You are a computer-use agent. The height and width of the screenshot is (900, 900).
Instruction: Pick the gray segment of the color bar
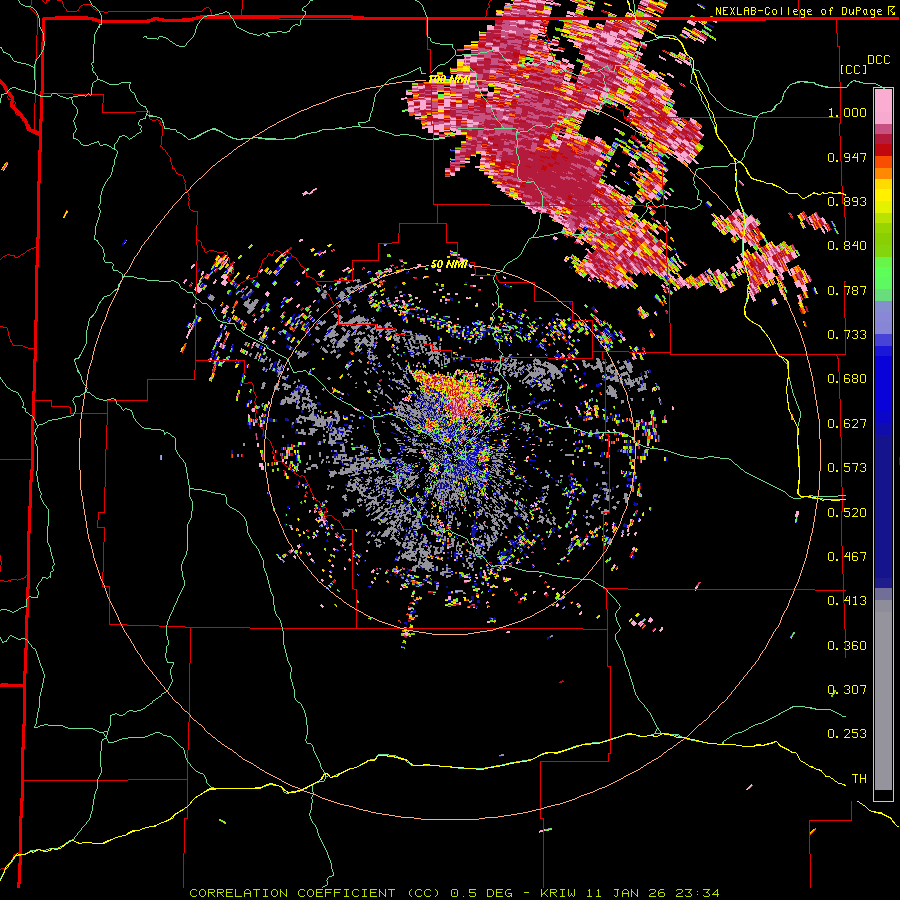coord(883,695)
